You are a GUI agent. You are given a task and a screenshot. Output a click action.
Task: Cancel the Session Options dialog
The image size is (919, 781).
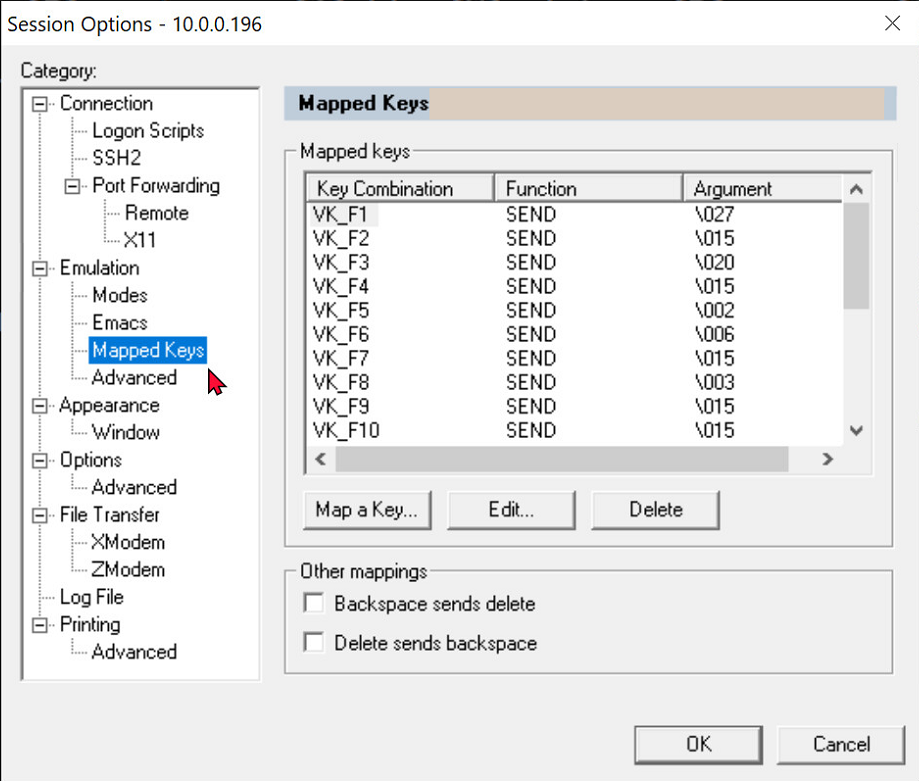(841, 744)
